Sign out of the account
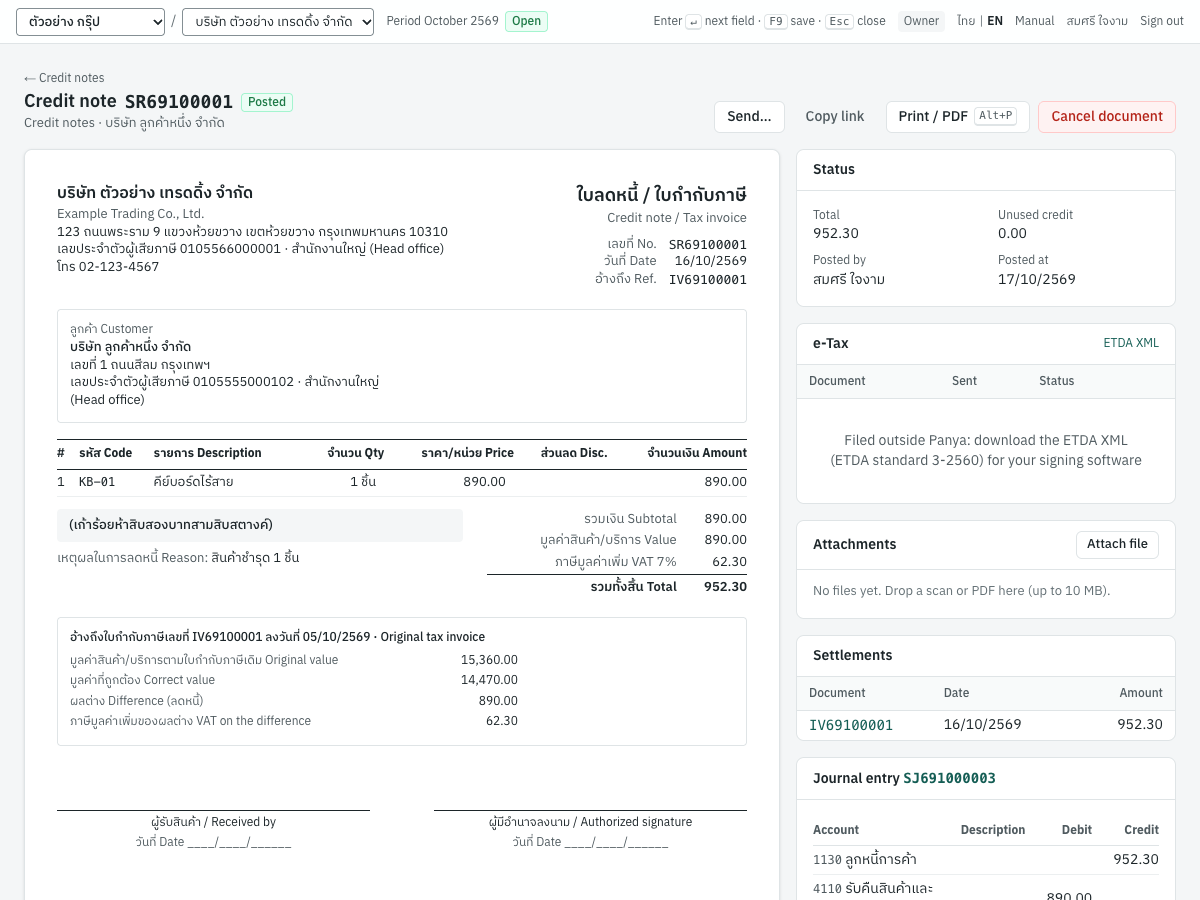 point(1162,21)
